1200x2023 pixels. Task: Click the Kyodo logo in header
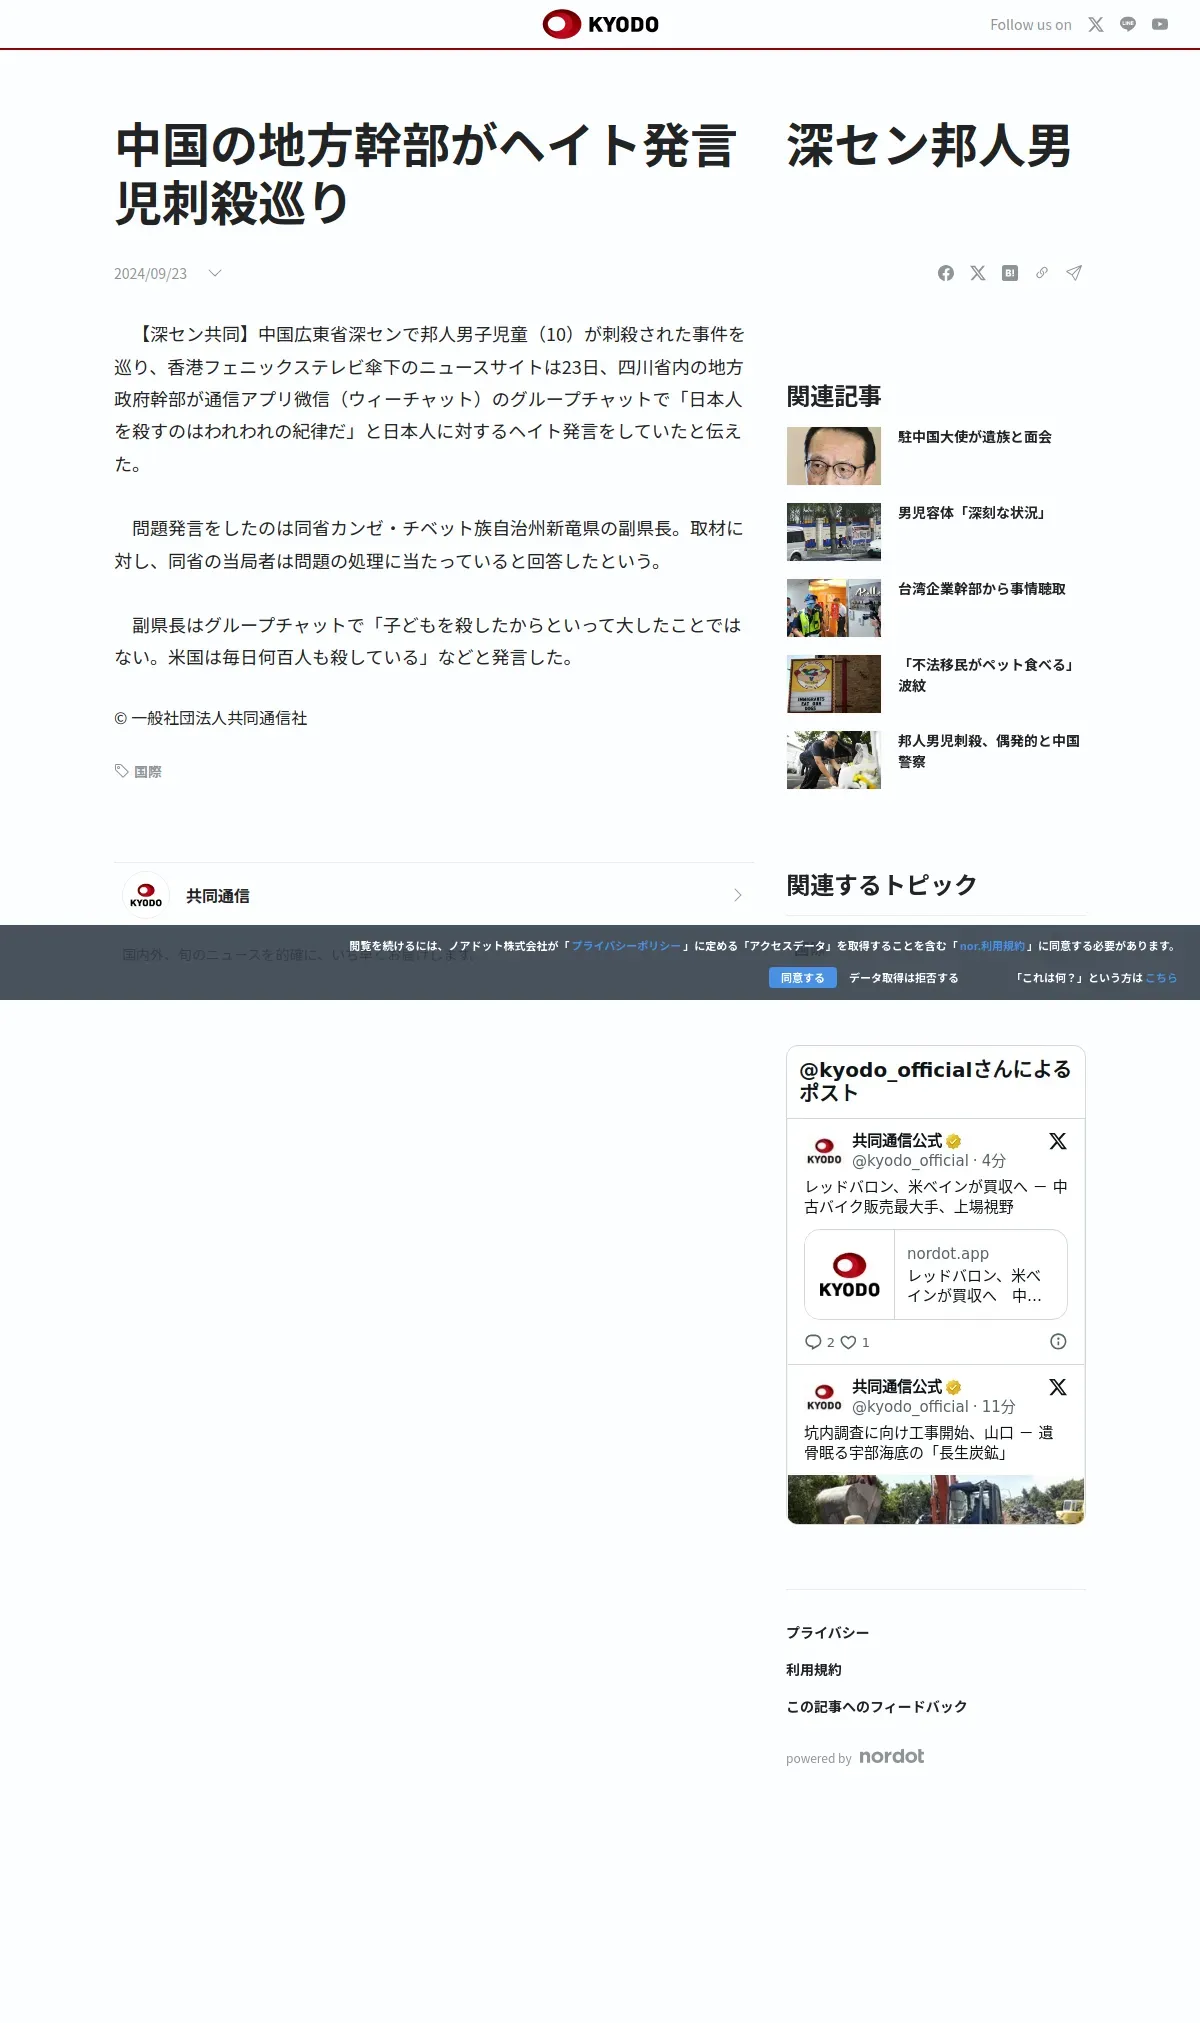(x=600, y=24)
